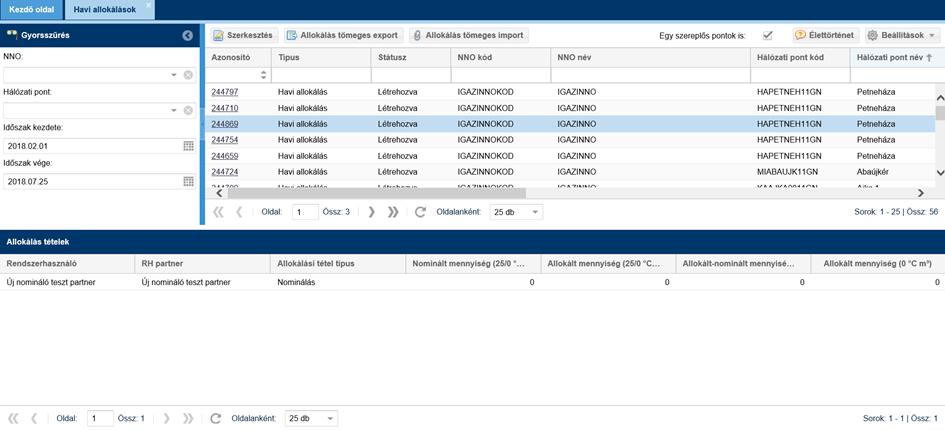Toggle Egy szereplős pontok is checkbox

(767, 36)
